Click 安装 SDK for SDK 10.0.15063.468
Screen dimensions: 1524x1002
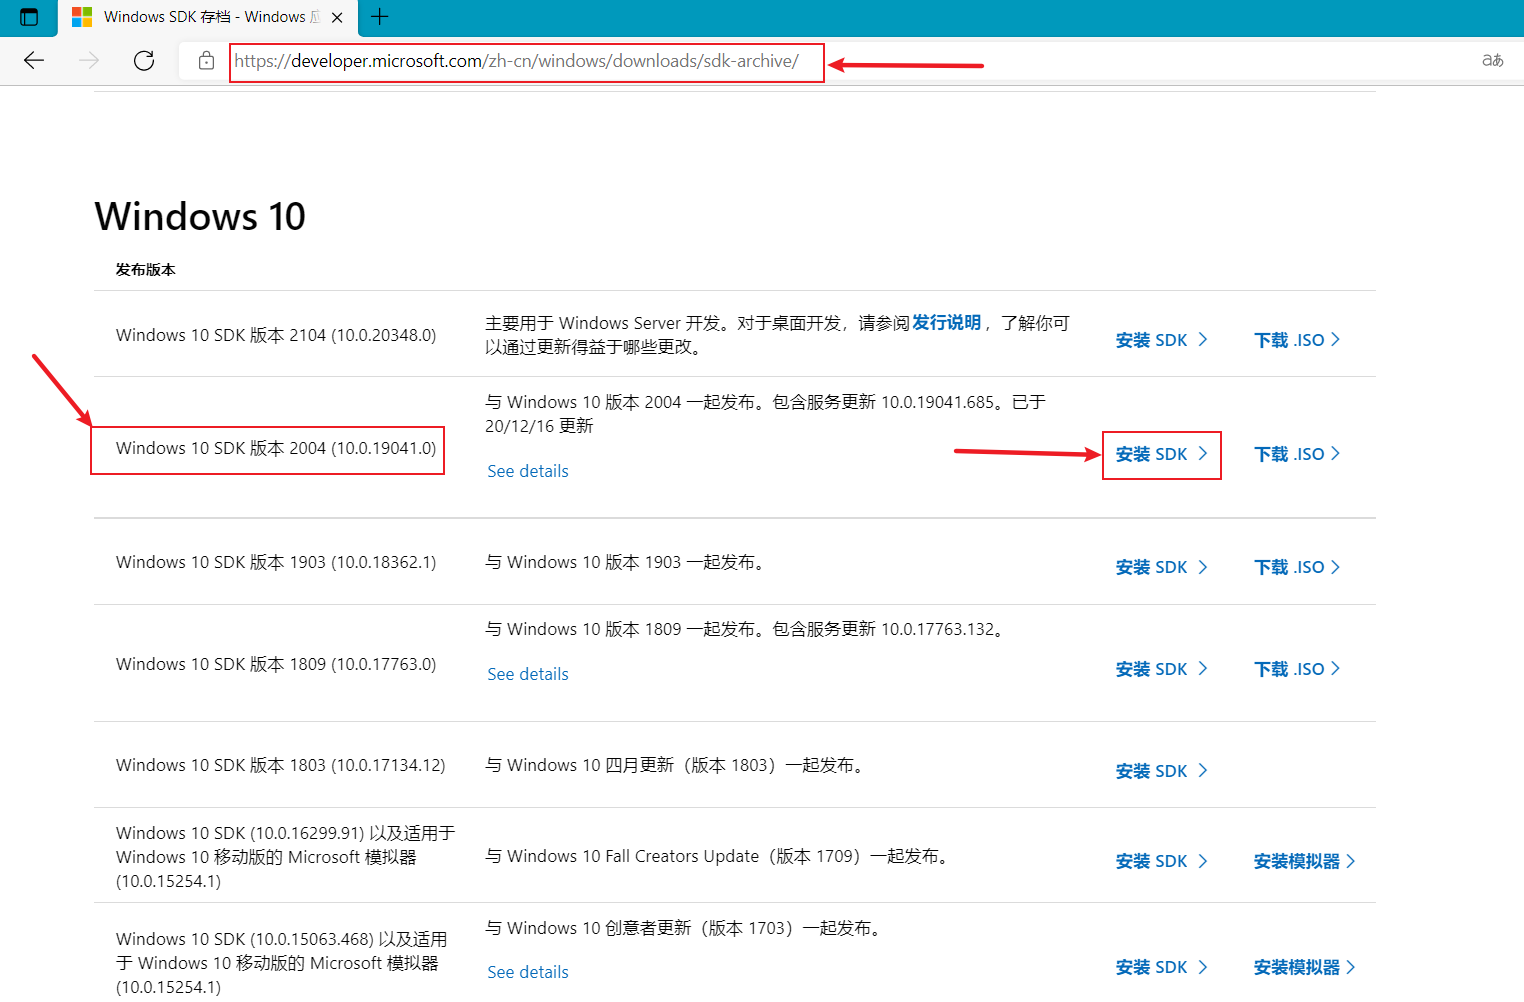(1162, 967)
